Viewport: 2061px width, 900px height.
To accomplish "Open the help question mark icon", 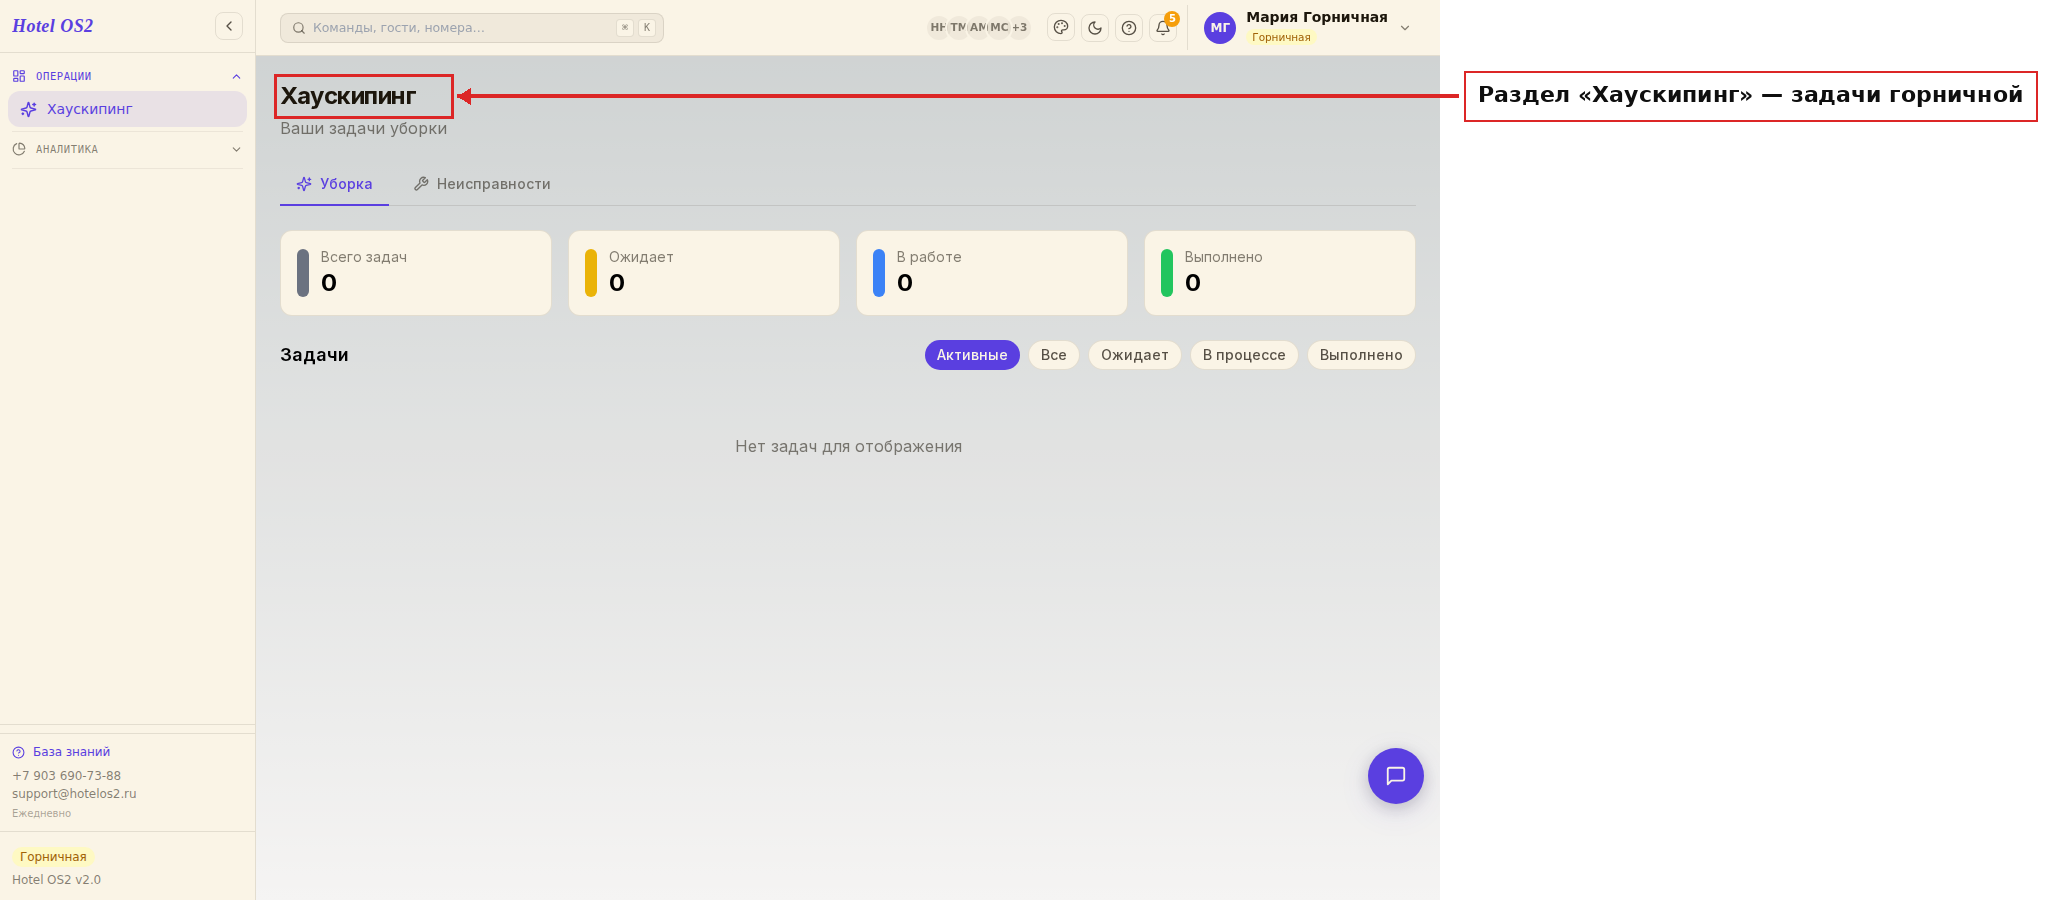I will click(x=1129, y=28).
